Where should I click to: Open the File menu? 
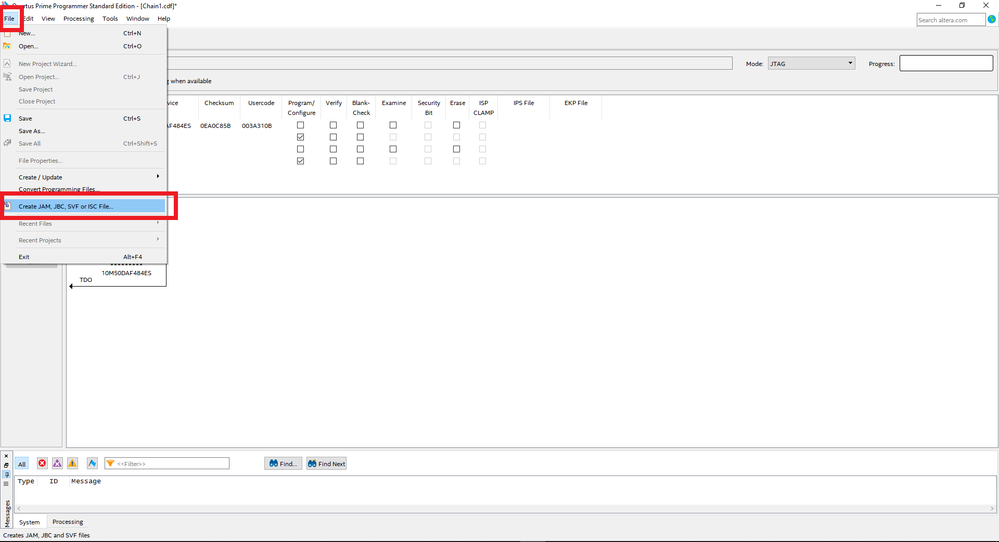tap(10, 18)
